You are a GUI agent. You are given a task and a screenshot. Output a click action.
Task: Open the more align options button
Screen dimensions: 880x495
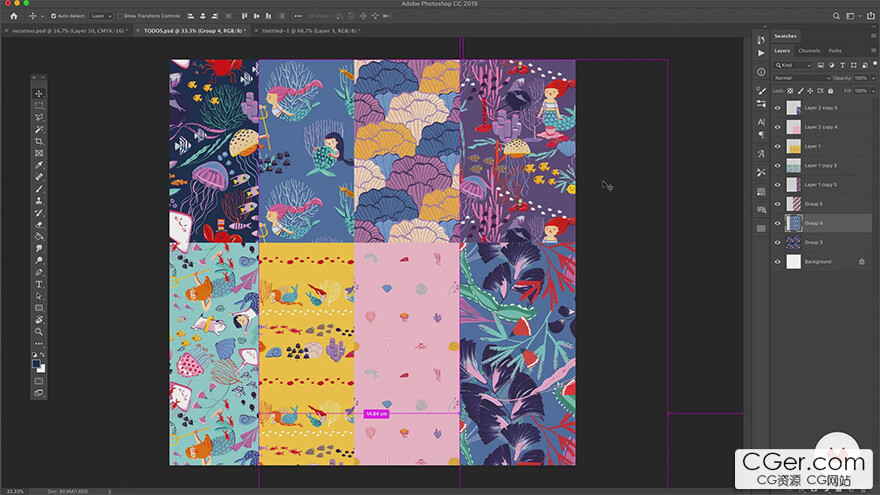tap(298, 16)
